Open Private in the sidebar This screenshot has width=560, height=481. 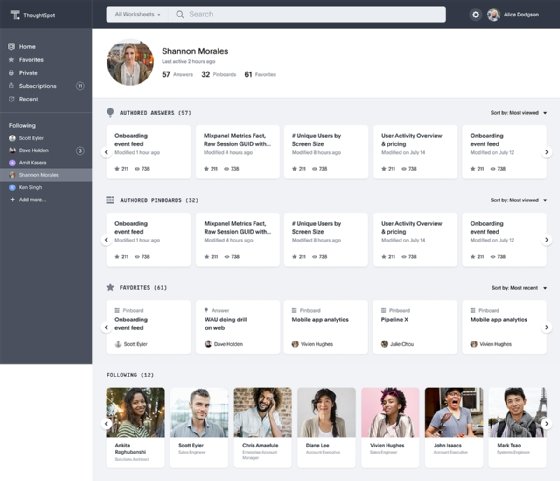click(x=28, y=73)
